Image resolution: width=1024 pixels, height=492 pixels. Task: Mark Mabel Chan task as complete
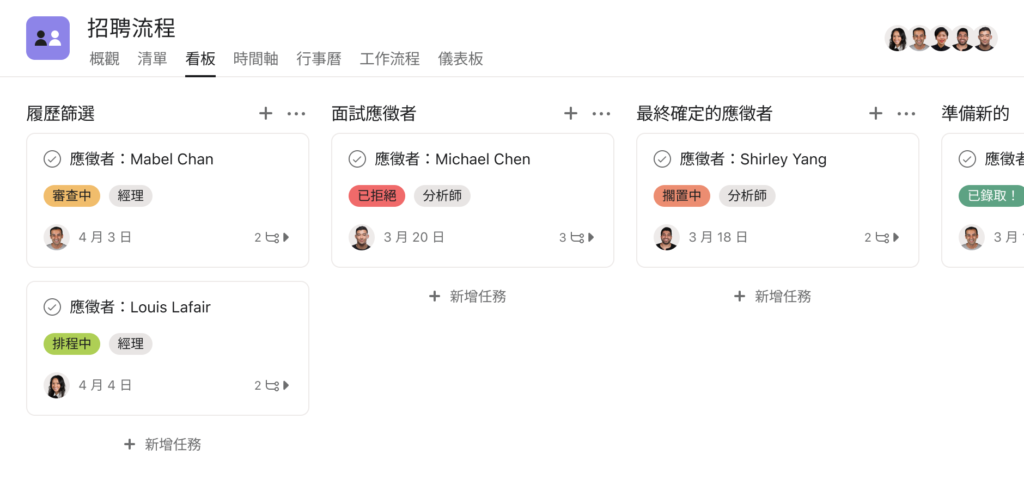click(52, 159)
